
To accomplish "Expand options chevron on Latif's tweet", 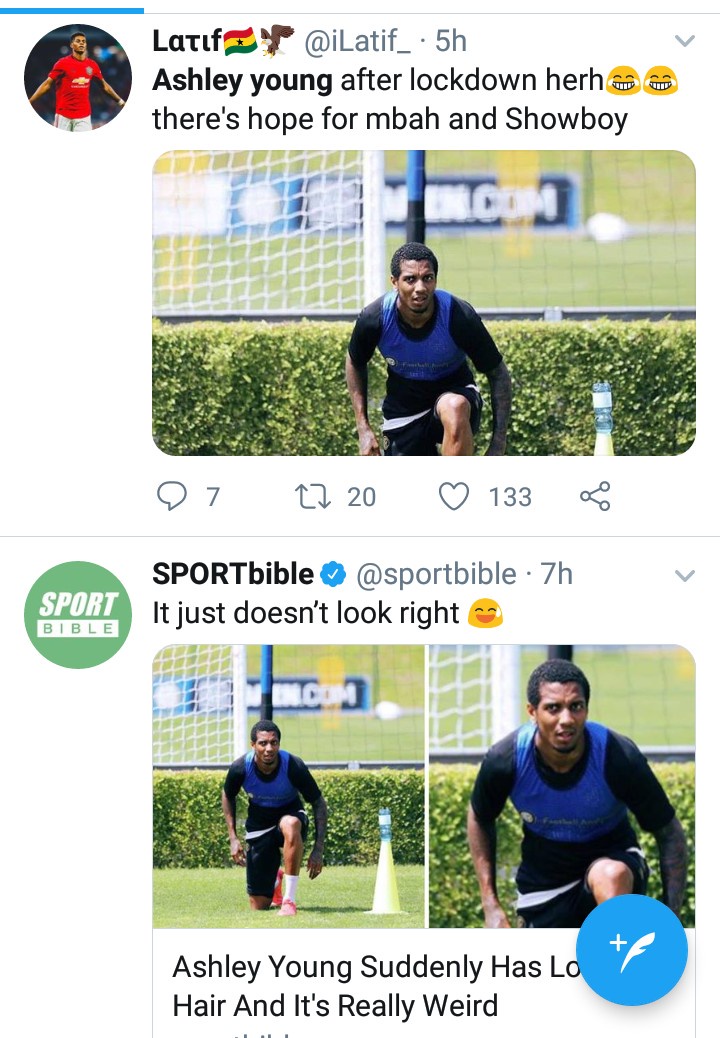I will 684,41.
